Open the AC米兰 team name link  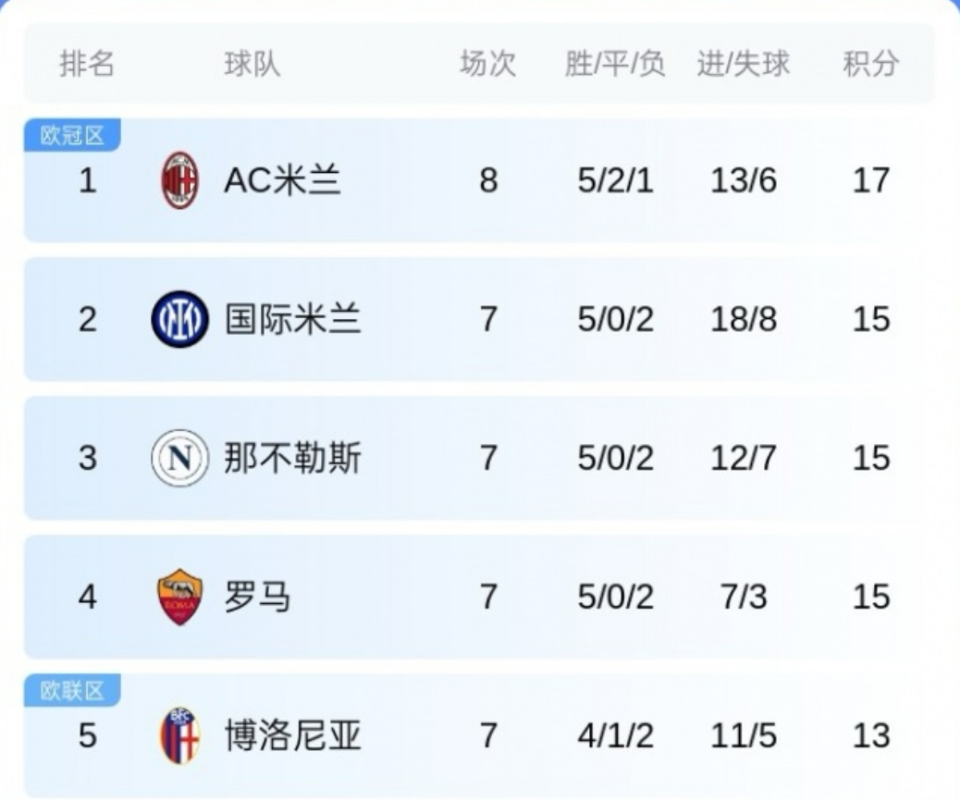pyautogui.click(x=282, y=181)
